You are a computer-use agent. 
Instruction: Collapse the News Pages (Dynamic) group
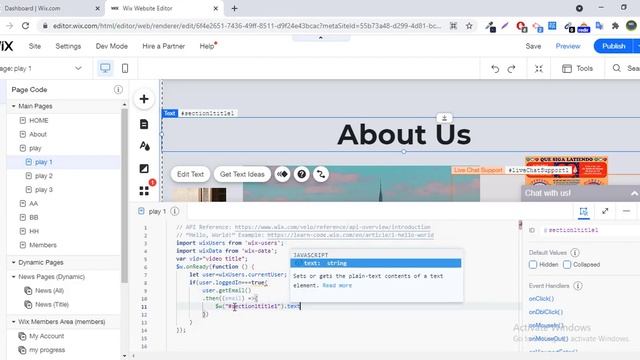tap(13, 277)
